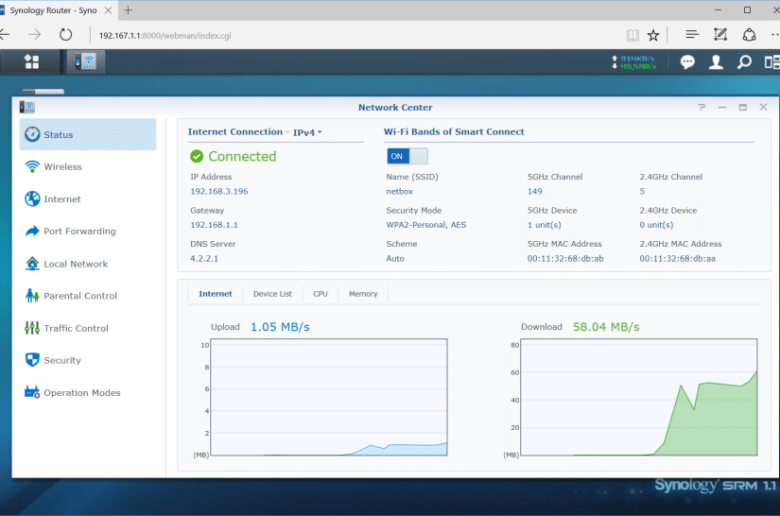The height and width of the screenshot is (516, 780).
Task: Click the Status clock icon in sidebar
Action: [x=32, y=134]
